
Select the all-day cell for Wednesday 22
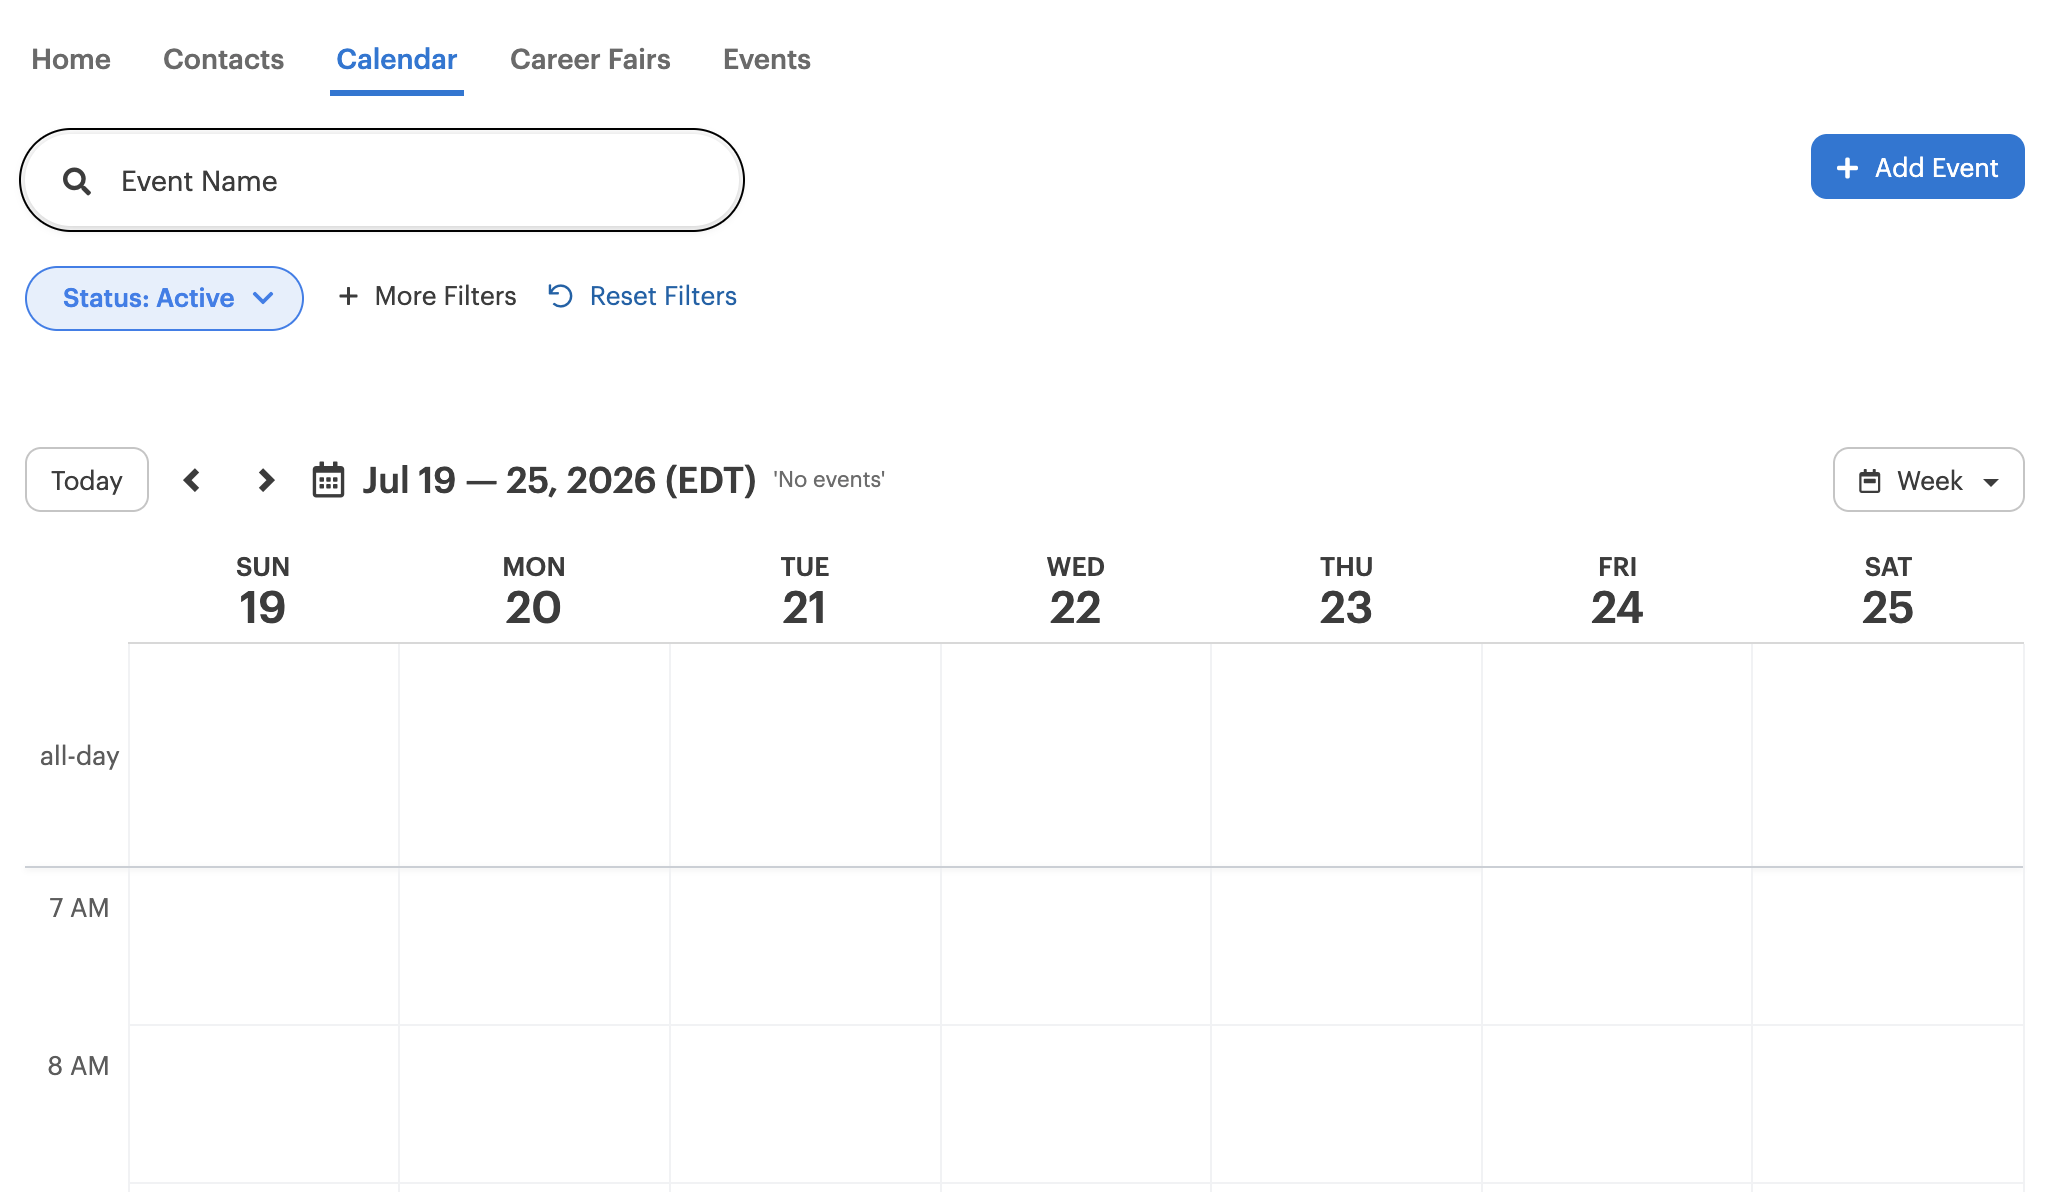click(1076, 755)
